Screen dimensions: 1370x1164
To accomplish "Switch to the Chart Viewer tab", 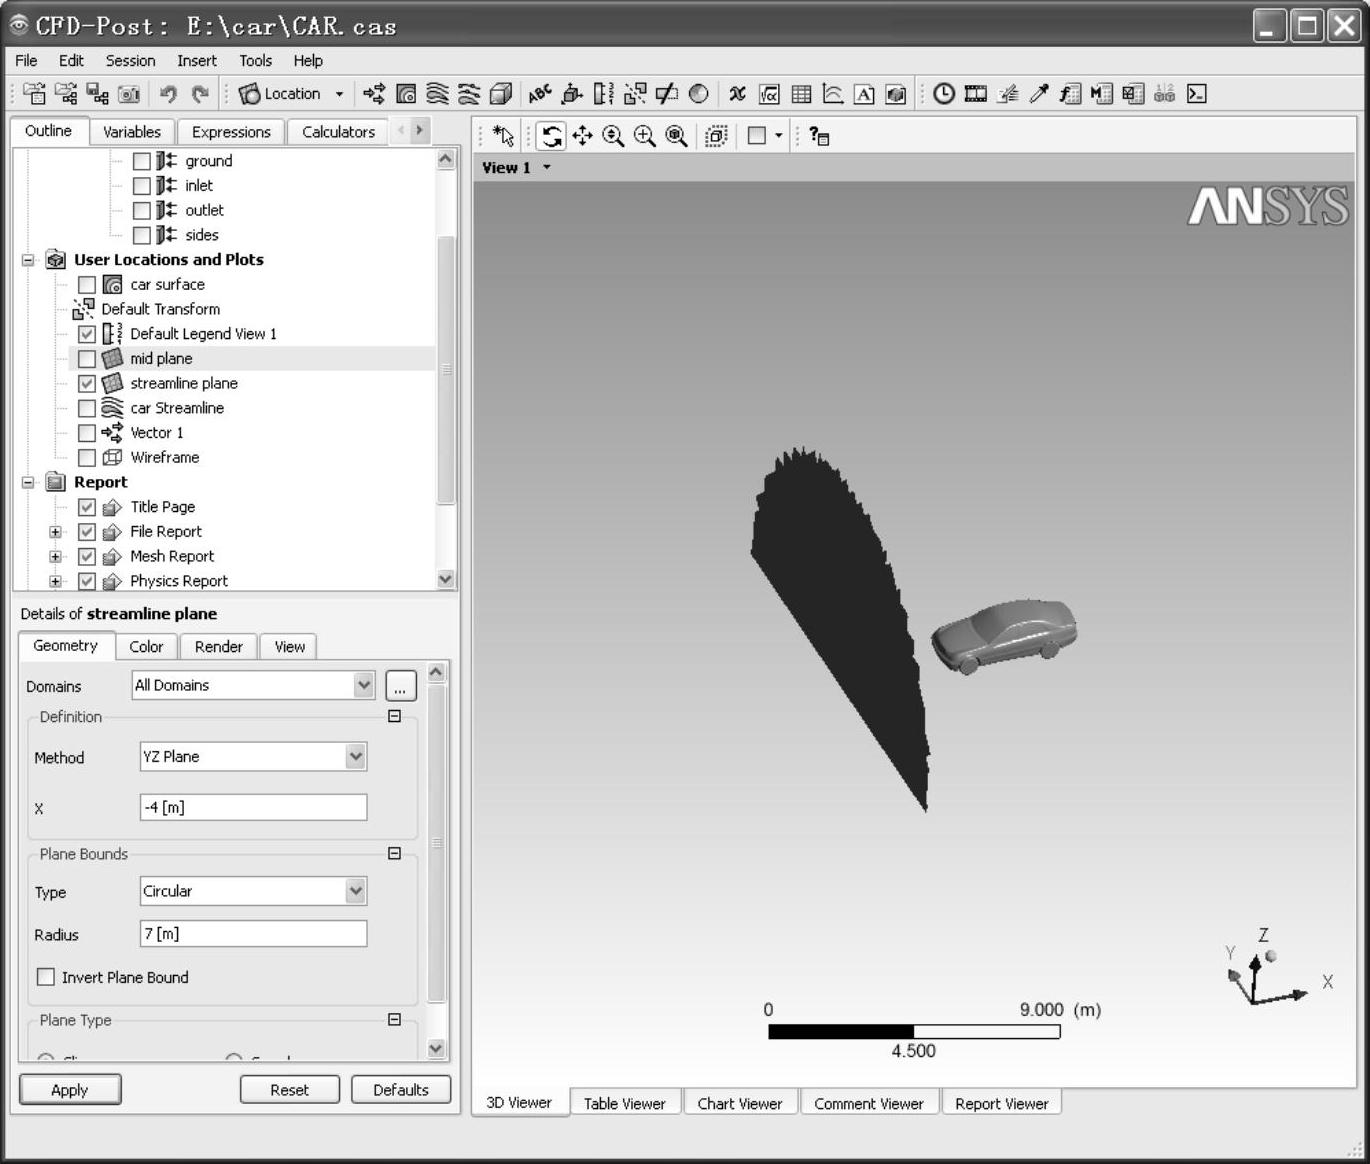I will pyautogui.click(x=739, y=1103).
